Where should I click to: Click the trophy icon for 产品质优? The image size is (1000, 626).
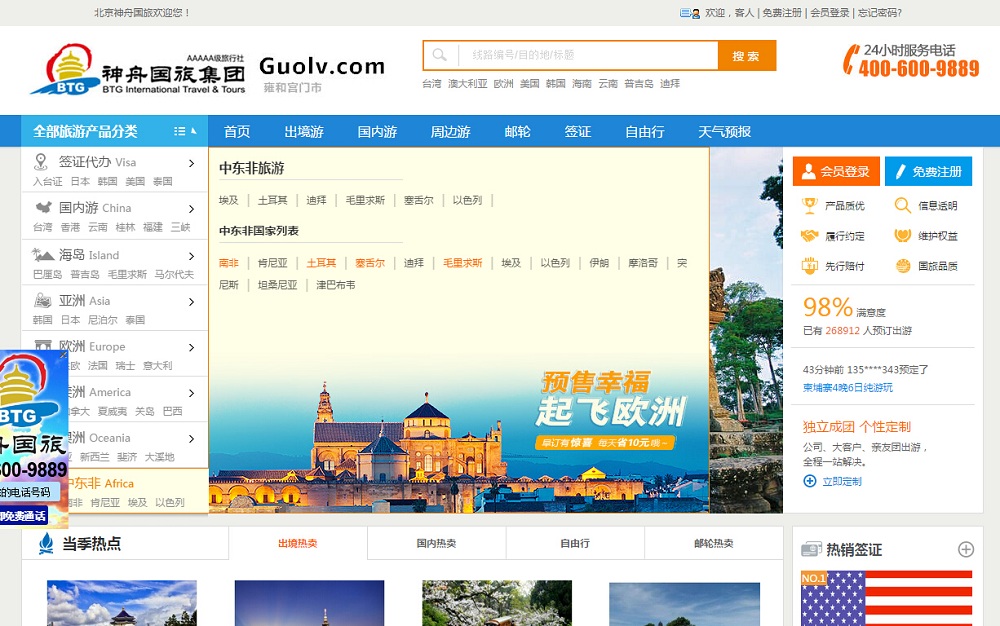[x=809, y=205]
